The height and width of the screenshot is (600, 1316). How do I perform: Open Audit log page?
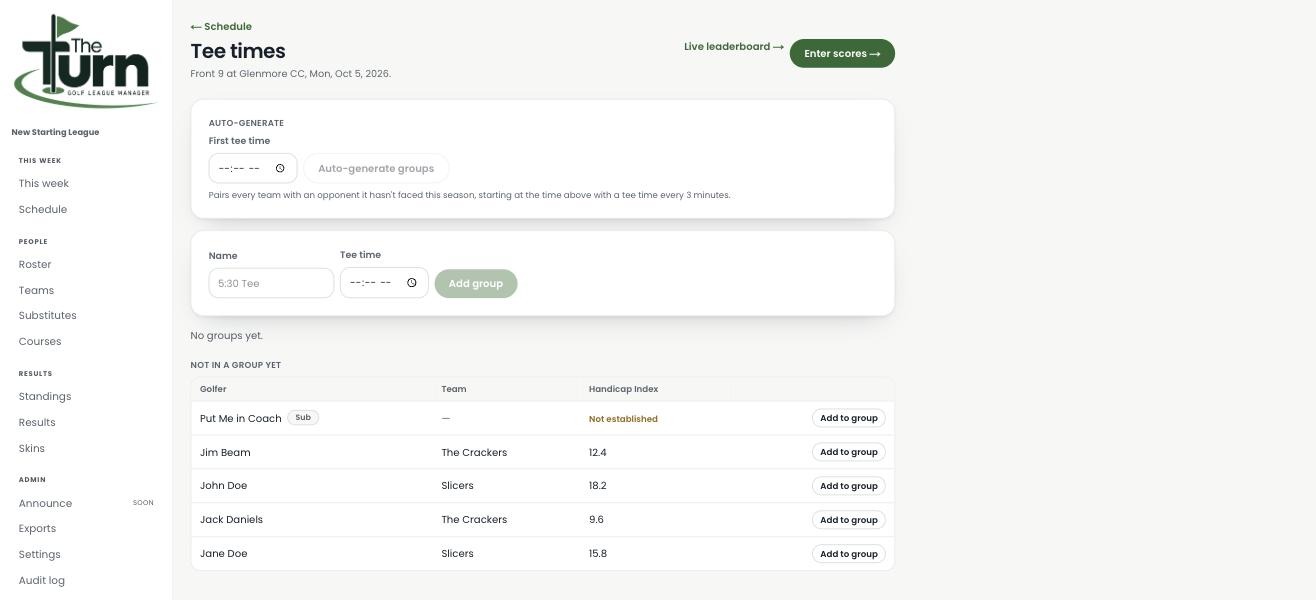[42, 581]
